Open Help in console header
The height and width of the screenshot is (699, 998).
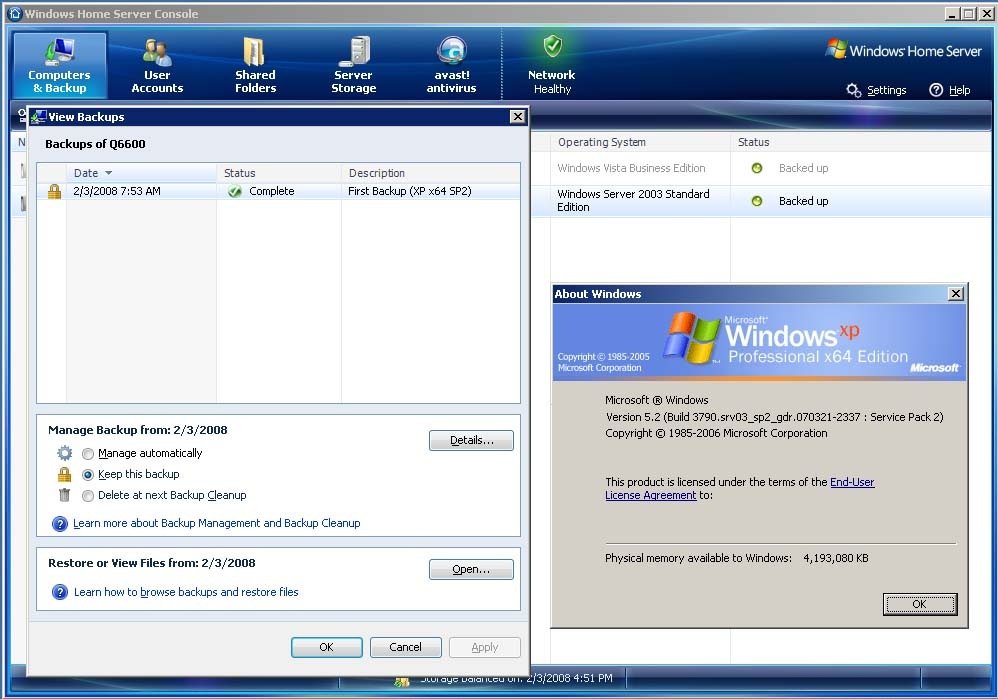959,90
